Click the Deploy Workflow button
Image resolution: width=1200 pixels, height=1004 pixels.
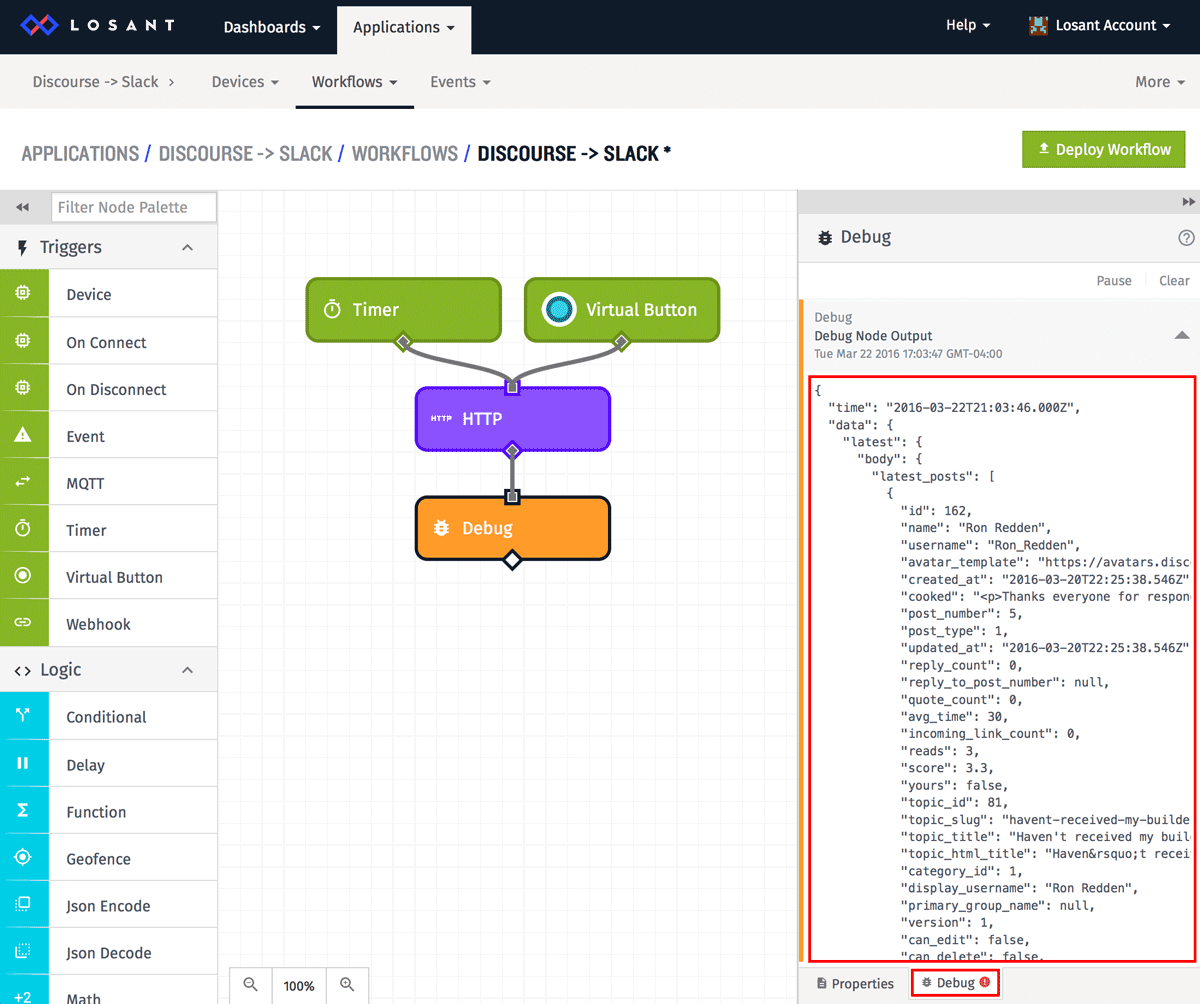pos(1104,149)
